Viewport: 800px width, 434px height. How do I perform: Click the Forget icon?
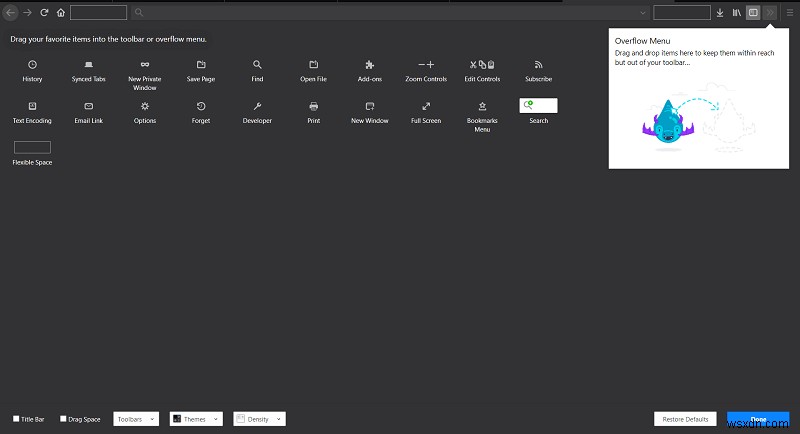tap(201, 106)
